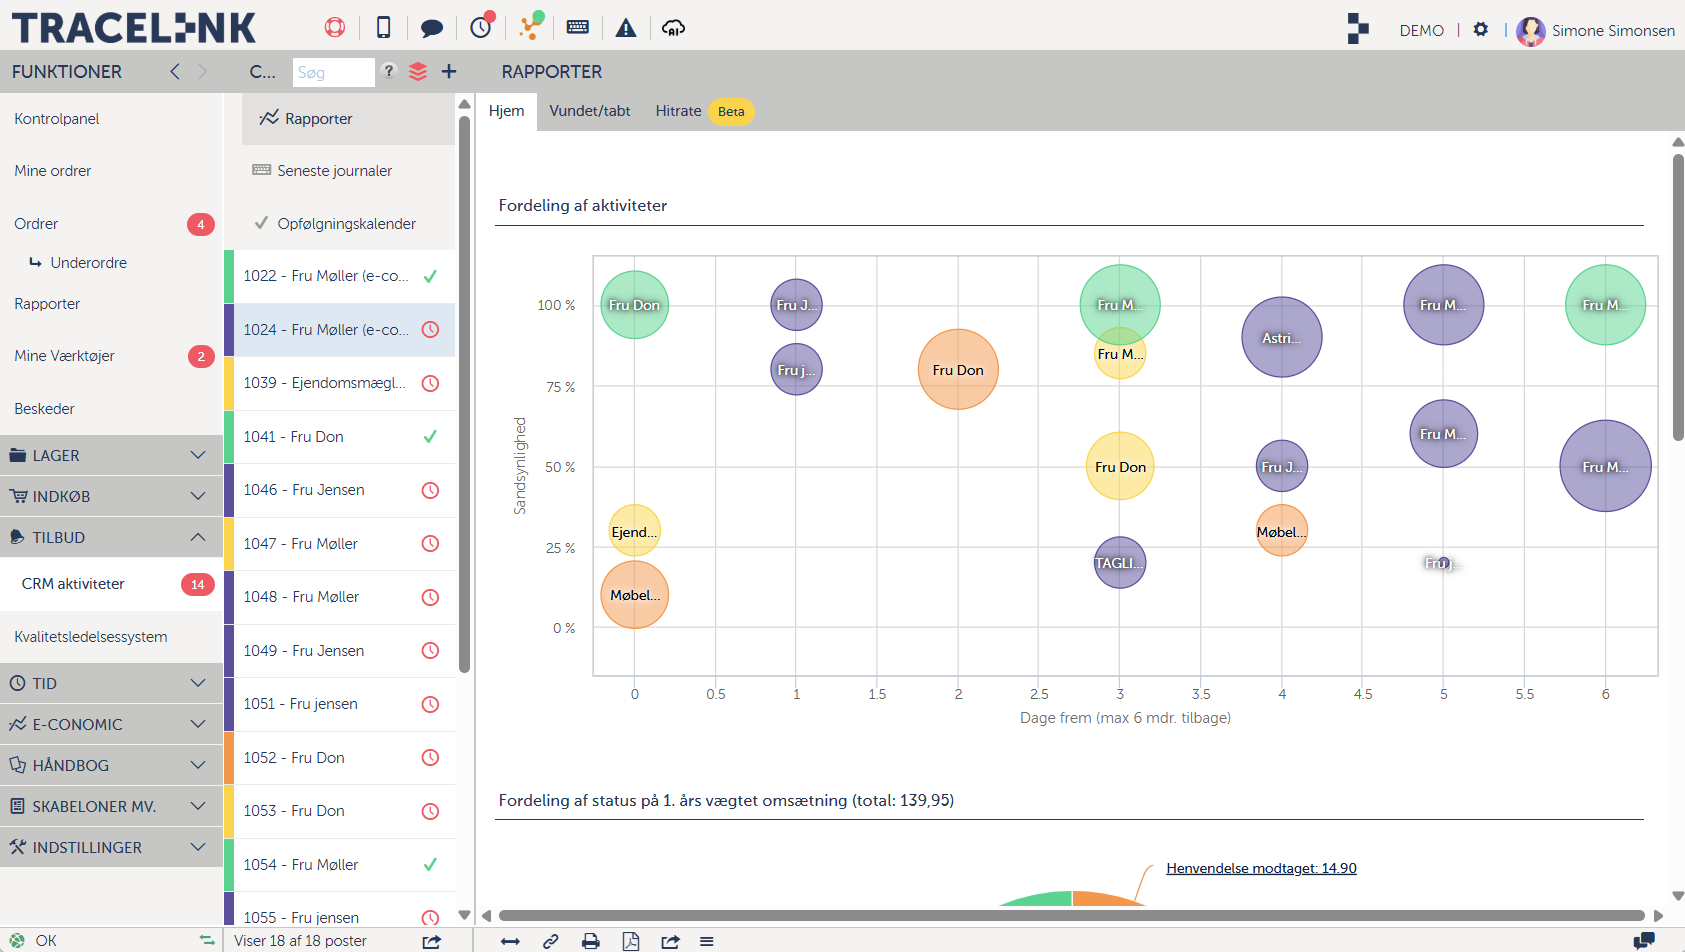The width and height of the screenshot is (1685, 952).
Task: Click the lifebuoy help icon
Action: coord(335,28)
